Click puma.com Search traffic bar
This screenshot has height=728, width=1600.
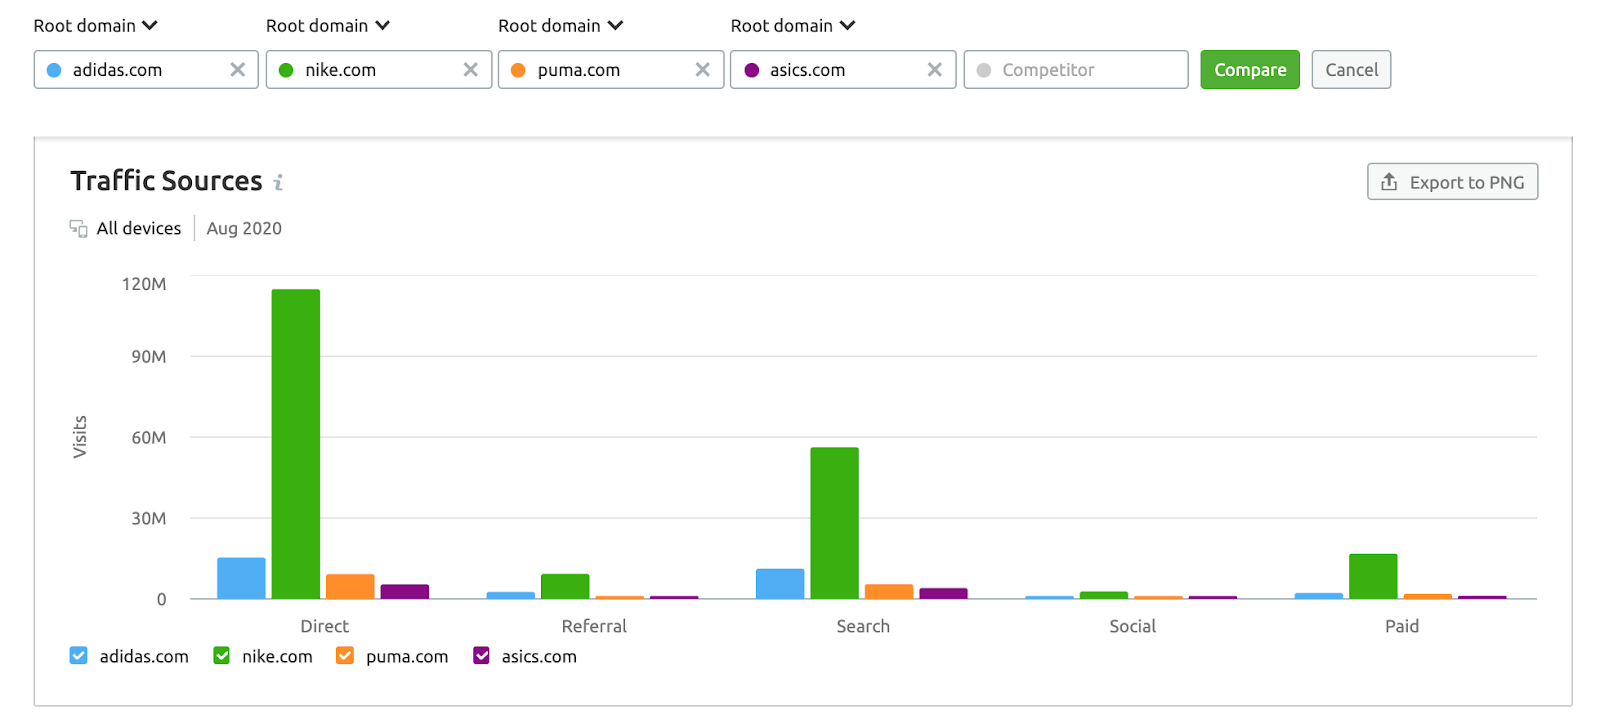coord(889,592)
